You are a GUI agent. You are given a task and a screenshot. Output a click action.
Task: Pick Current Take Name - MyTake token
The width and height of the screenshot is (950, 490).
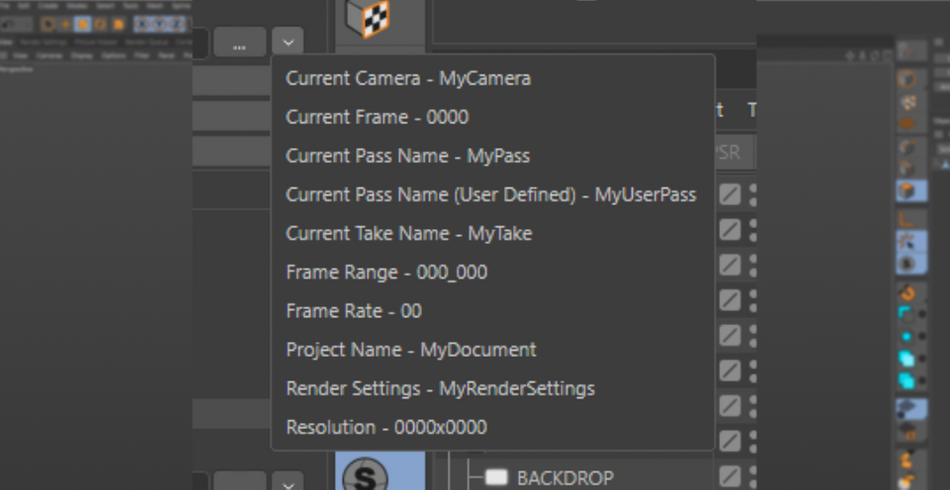pos(493,234)
